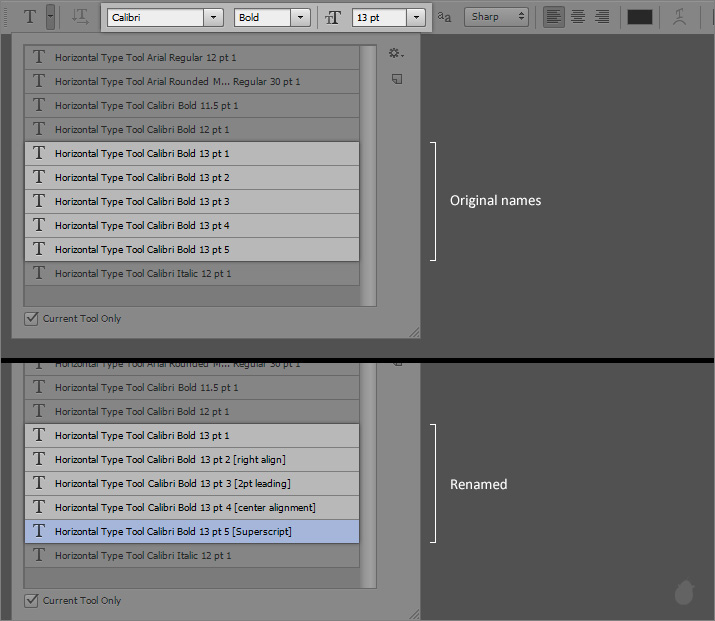Toggle text orientation icon
This screenshot has height=621, width=715.
(x=80, y=17)
